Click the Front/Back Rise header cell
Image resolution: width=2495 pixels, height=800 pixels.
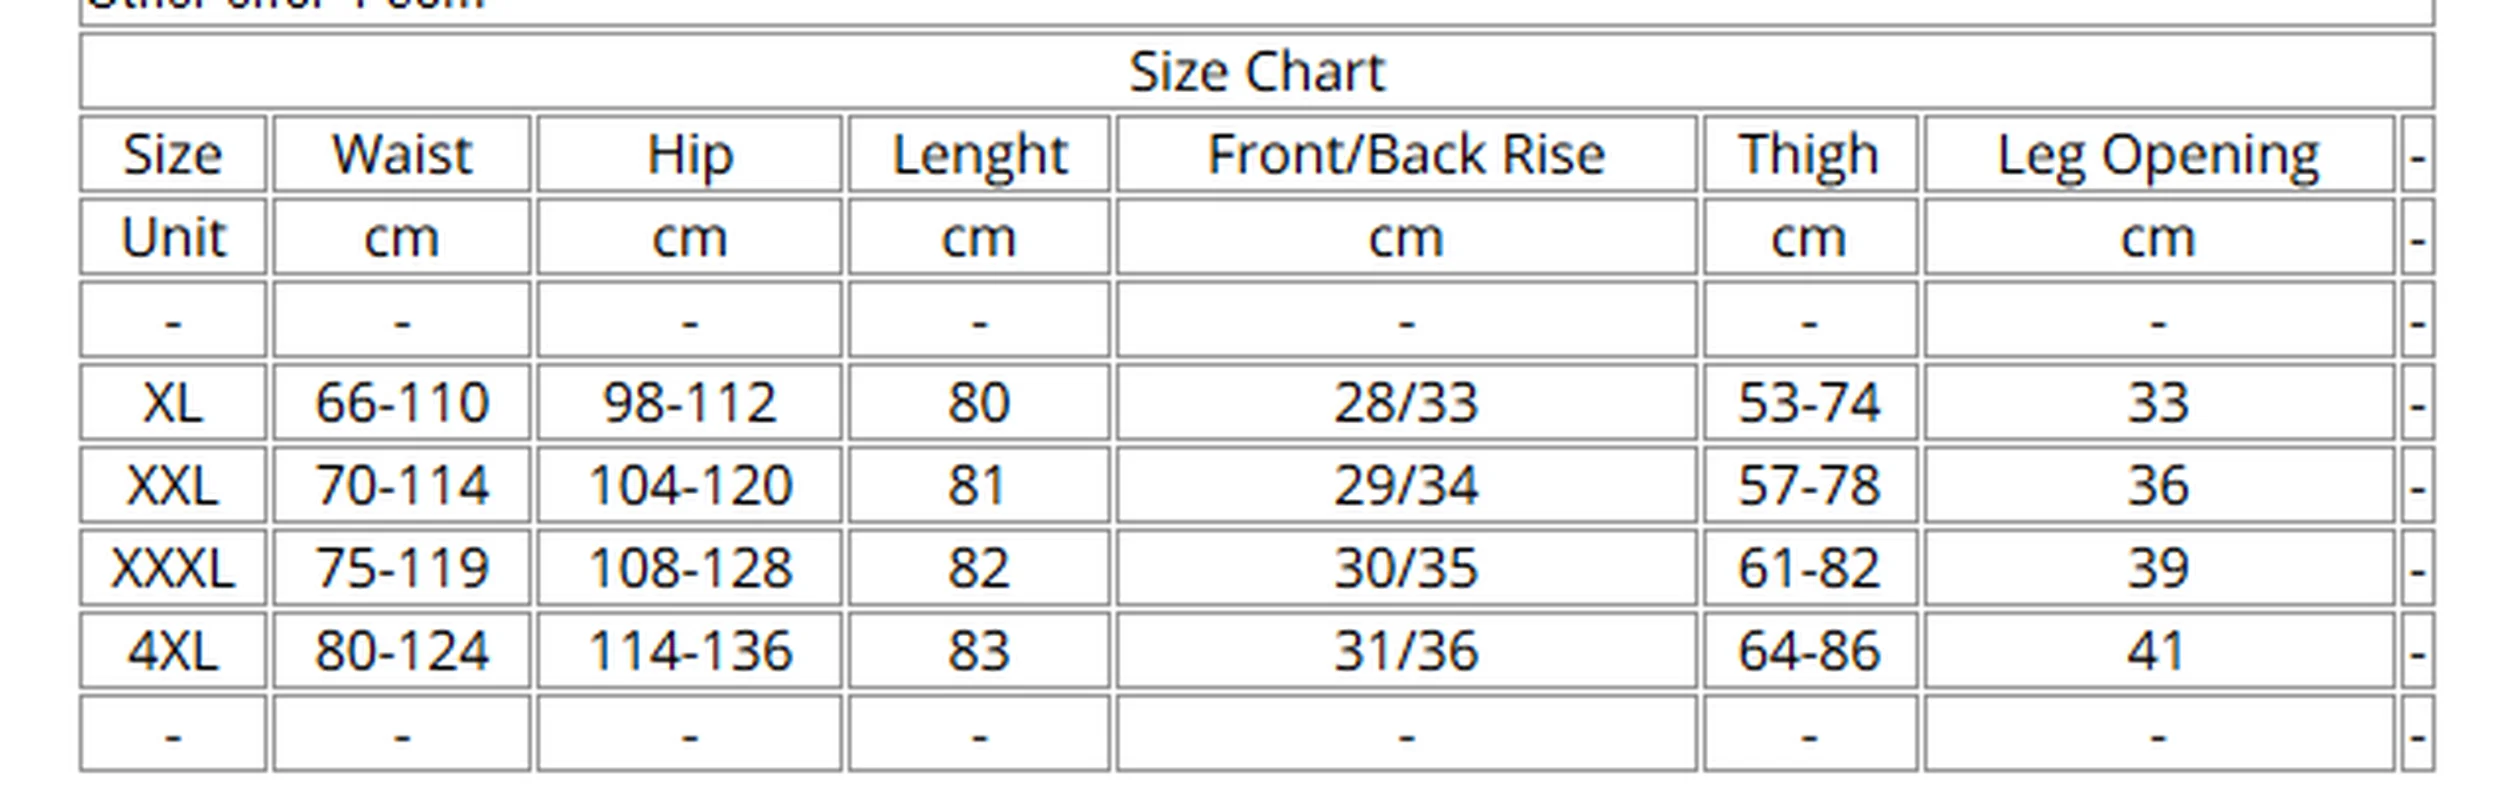1405,155
